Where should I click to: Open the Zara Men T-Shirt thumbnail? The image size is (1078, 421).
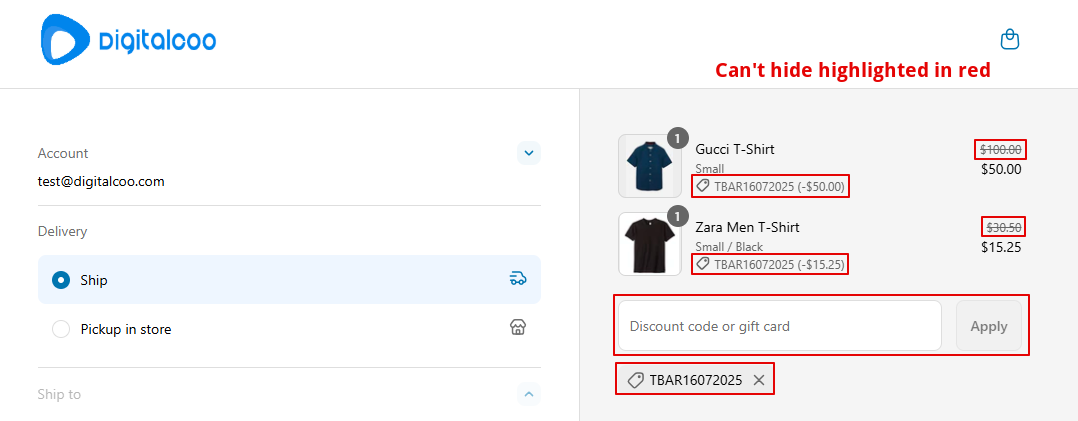click(x=650, y=244)
